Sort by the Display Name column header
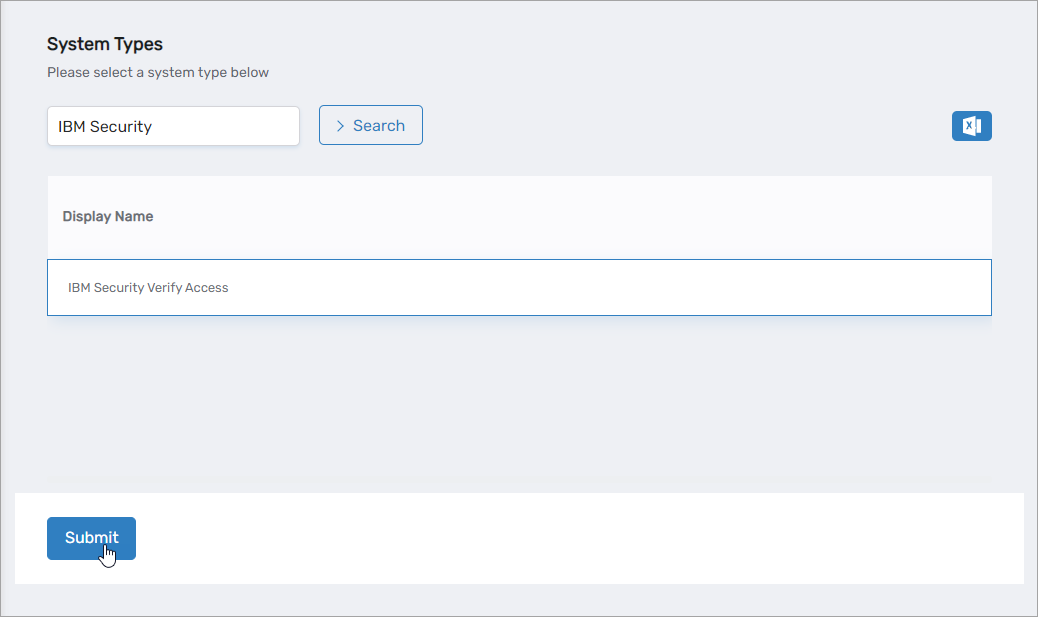Screen dimensions: 1038x617 [x=108, y=216]
